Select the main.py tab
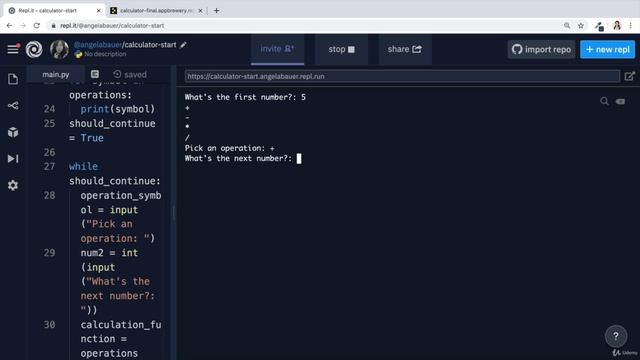Image resolution: width=640 pixels, height=360 pixels. (56, 74)
